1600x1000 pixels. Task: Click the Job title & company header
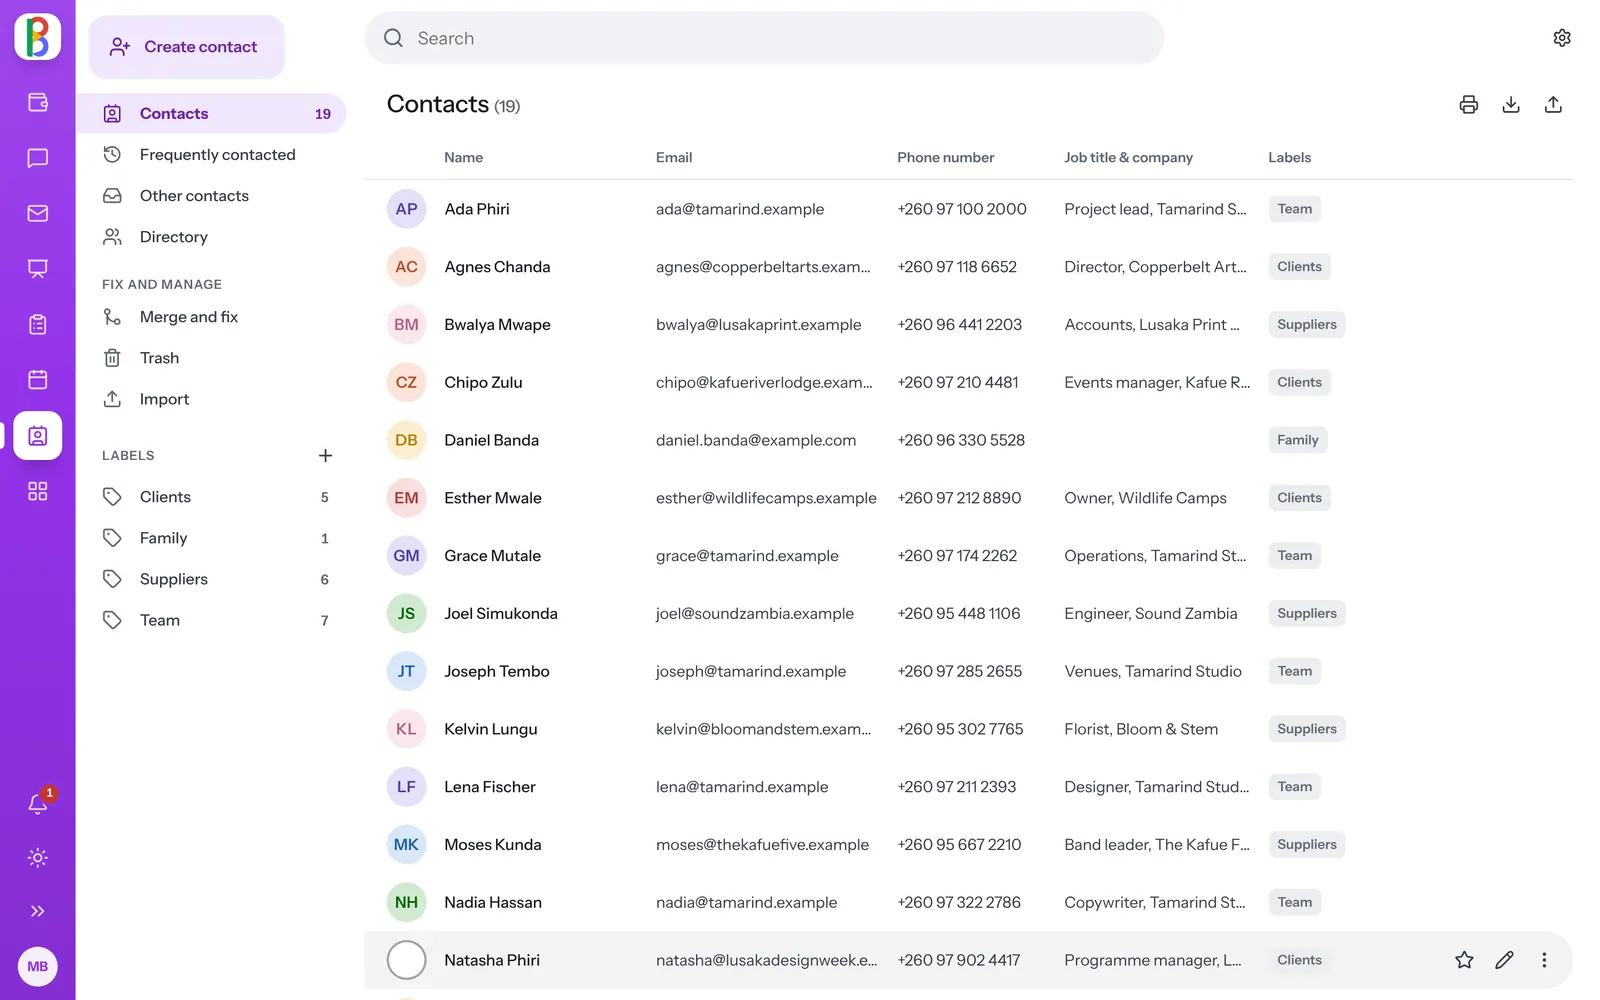[1128, 158]
